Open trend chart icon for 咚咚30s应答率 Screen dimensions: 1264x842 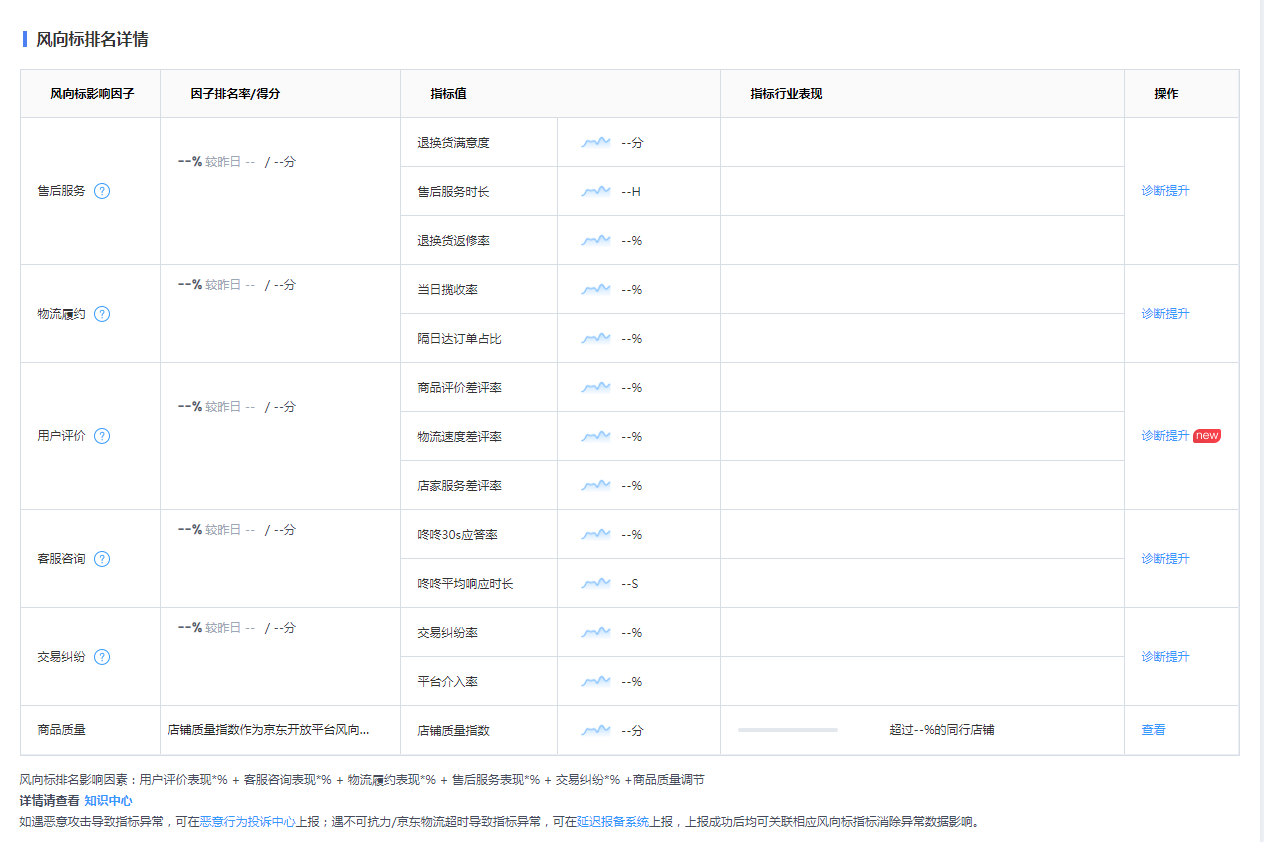click(596, 535)
